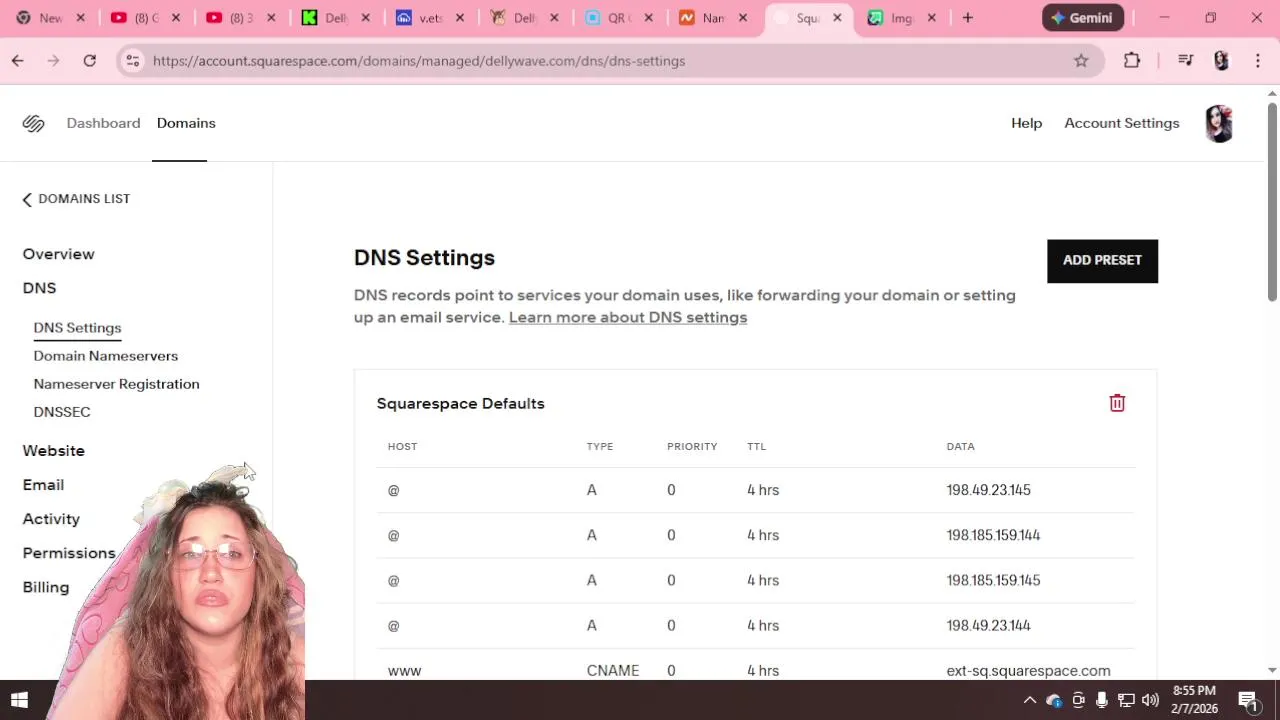This screenshot has width=1280, height=720.
Task: Click the Squarespace logo icon
Action: click(33, 123)
